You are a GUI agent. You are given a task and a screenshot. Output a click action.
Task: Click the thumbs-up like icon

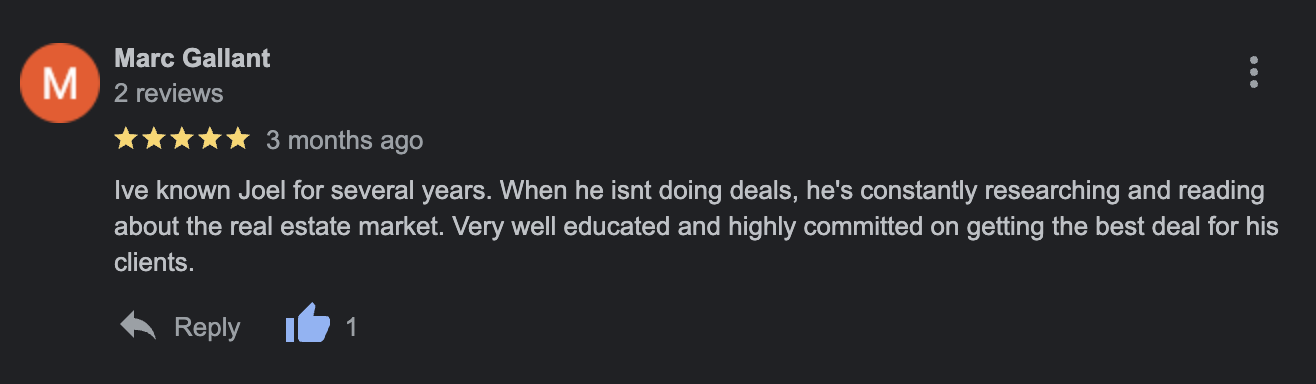(307, 326)
